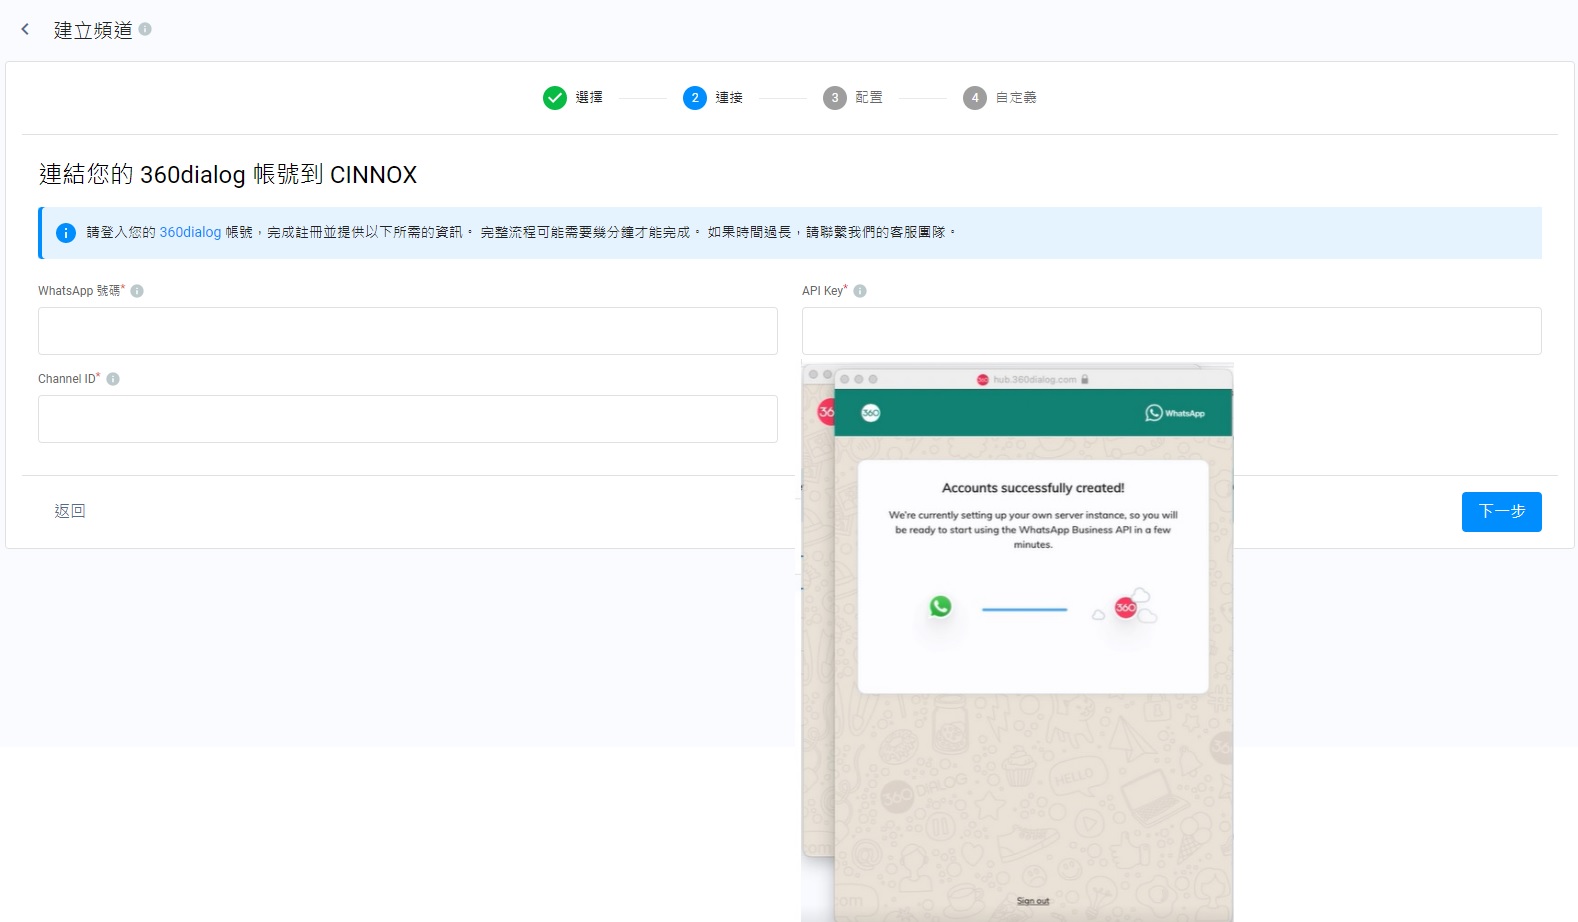The height and width of the screenshot is (922, 1578).
Task: Click the 連接 step label
Action: click(729, 98)
